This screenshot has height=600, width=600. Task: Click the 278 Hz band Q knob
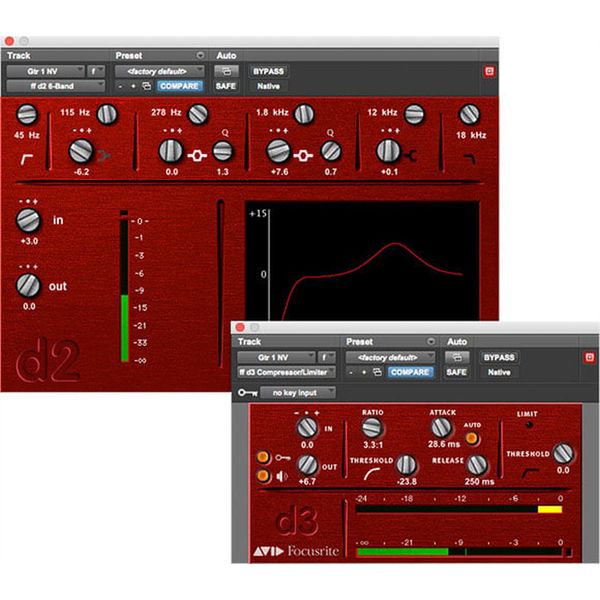click(223, 151)
